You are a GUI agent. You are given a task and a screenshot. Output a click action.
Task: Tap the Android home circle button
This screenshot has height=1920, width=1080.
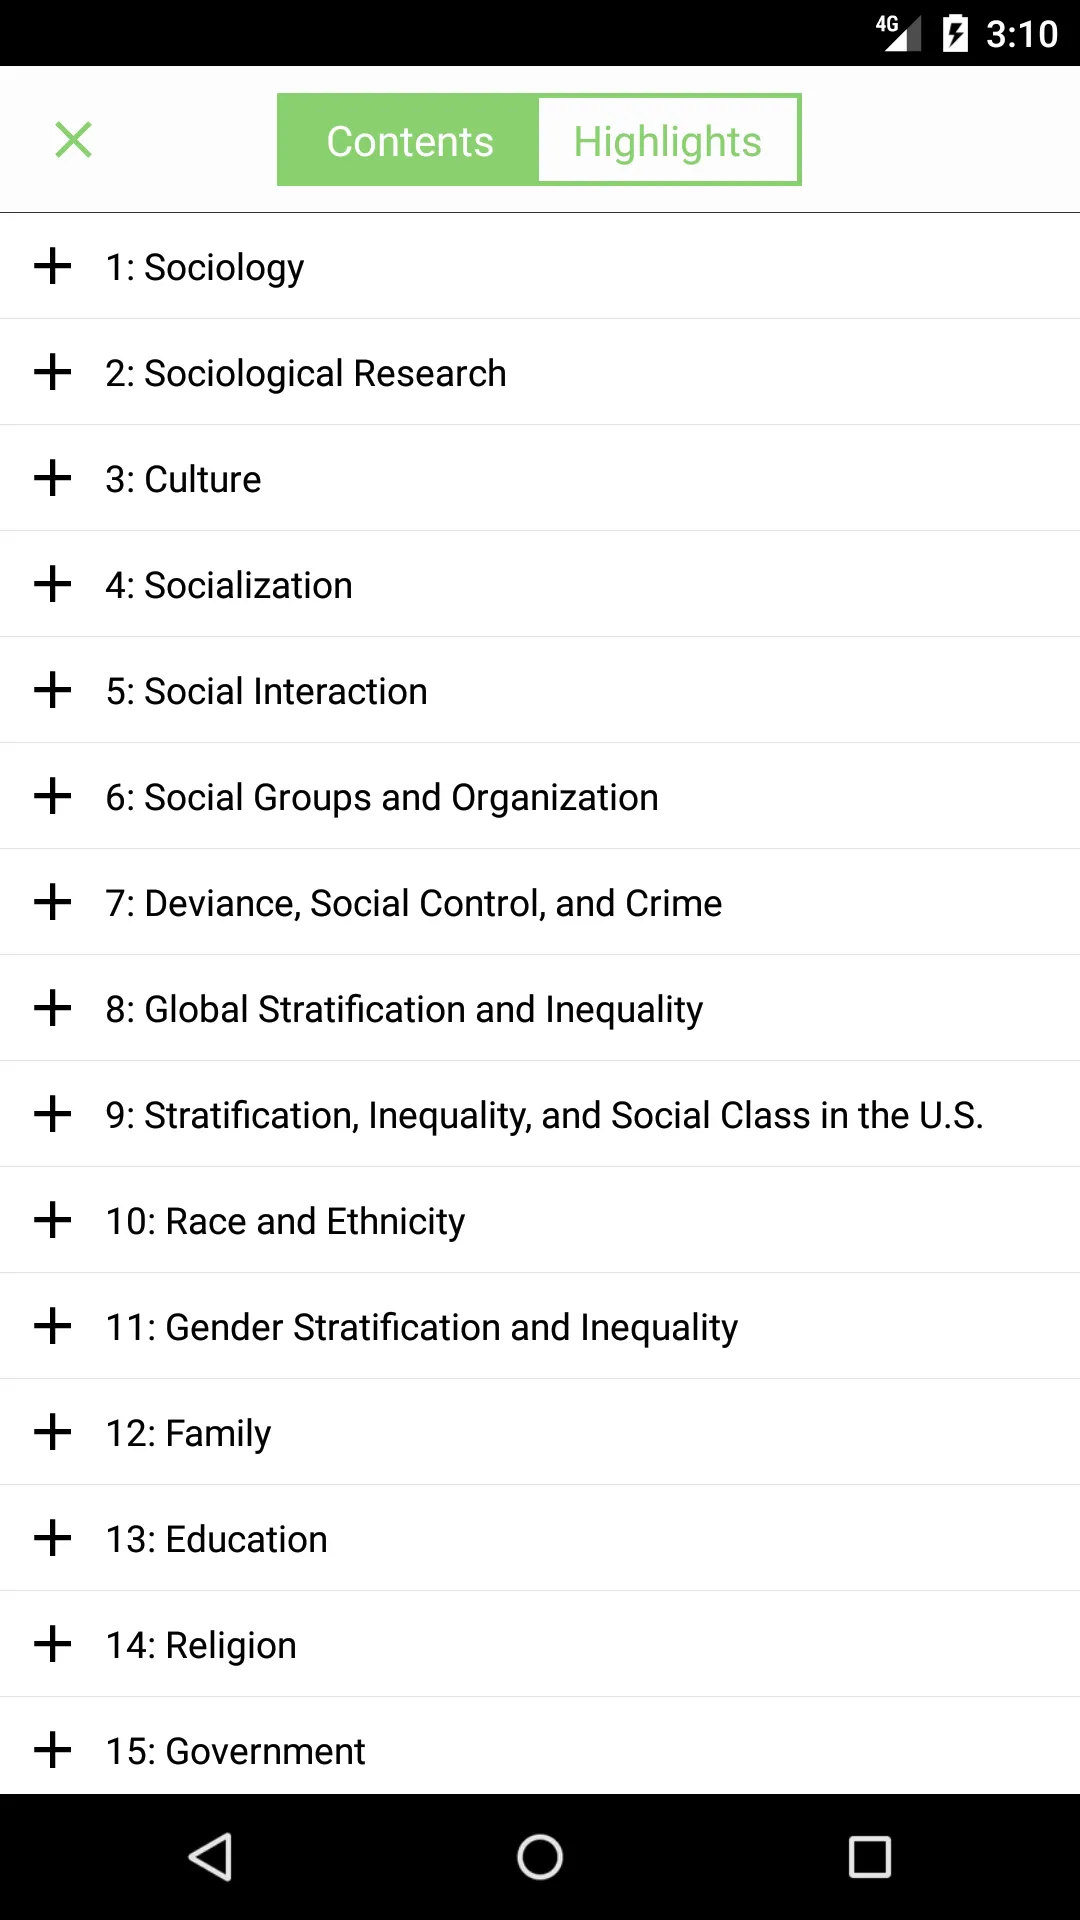[540, 1857]
